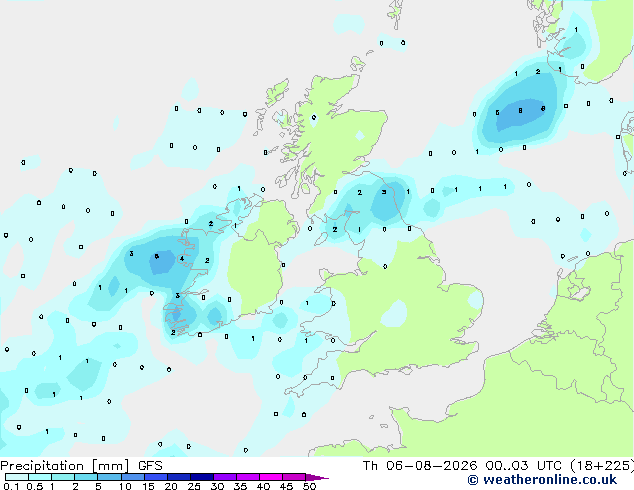Pick the legend swatch between 25 and 30
634x490 pixels.
pos(202,477)
